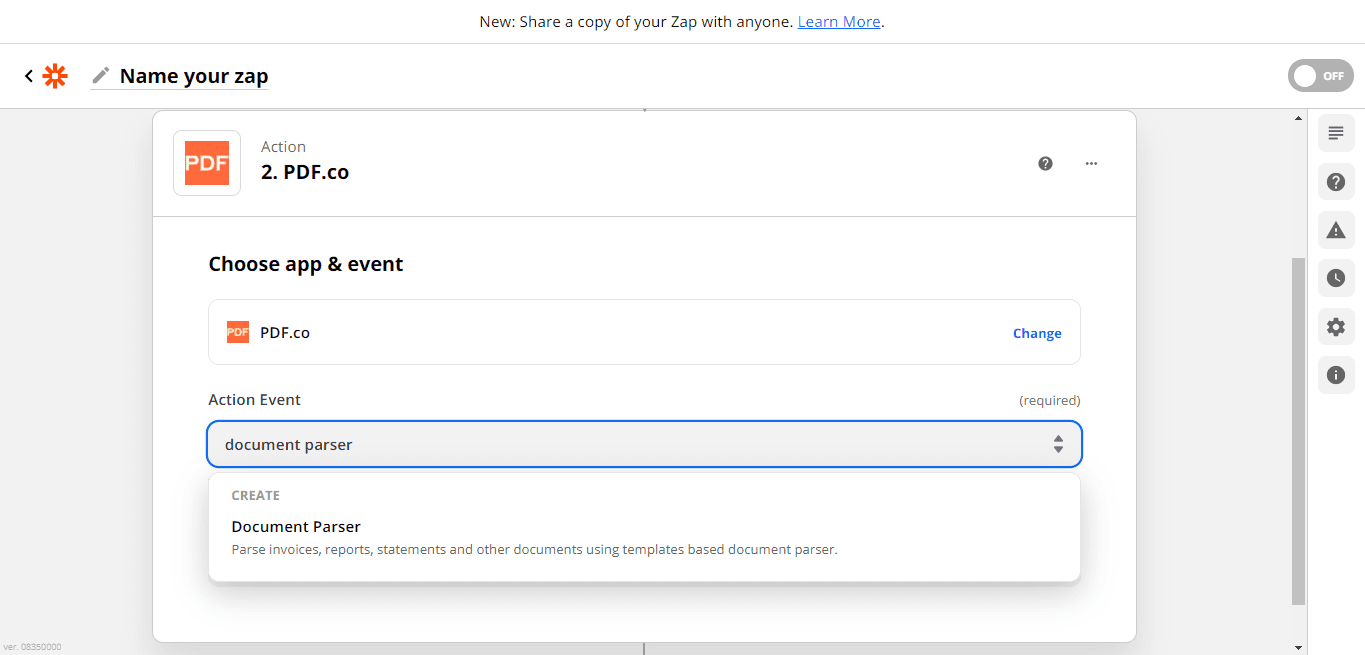Image resolution: width=1365 pixels, height=655 pixels.
Task: Open the Action Event dropdown
Action: 644,444
